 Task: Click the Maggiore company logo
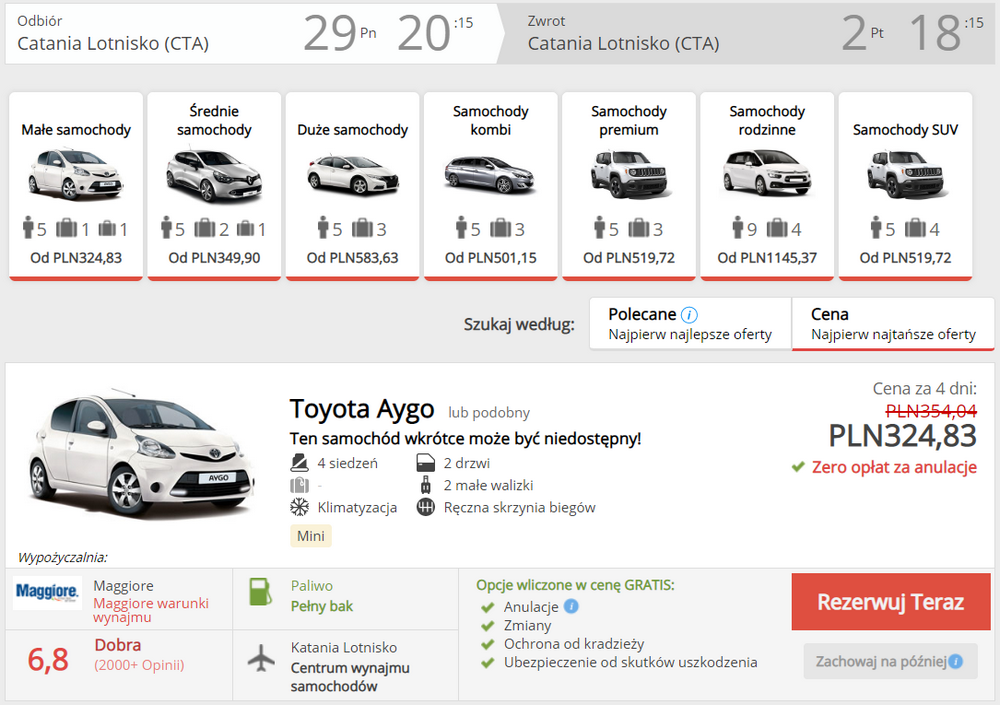[x=47, y=592]
